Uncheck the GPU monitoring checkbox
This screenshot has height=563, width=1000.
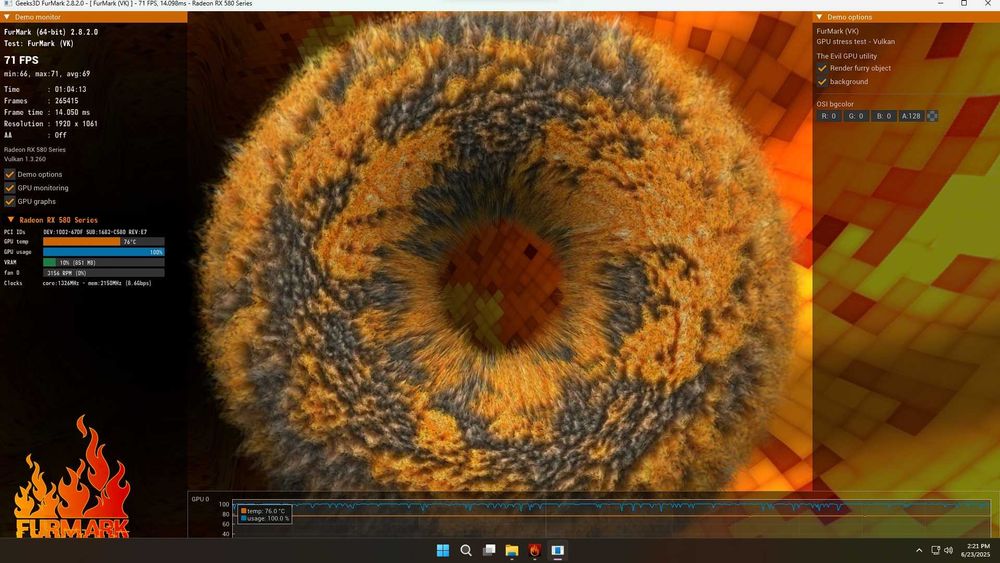(x=10, y=187)
